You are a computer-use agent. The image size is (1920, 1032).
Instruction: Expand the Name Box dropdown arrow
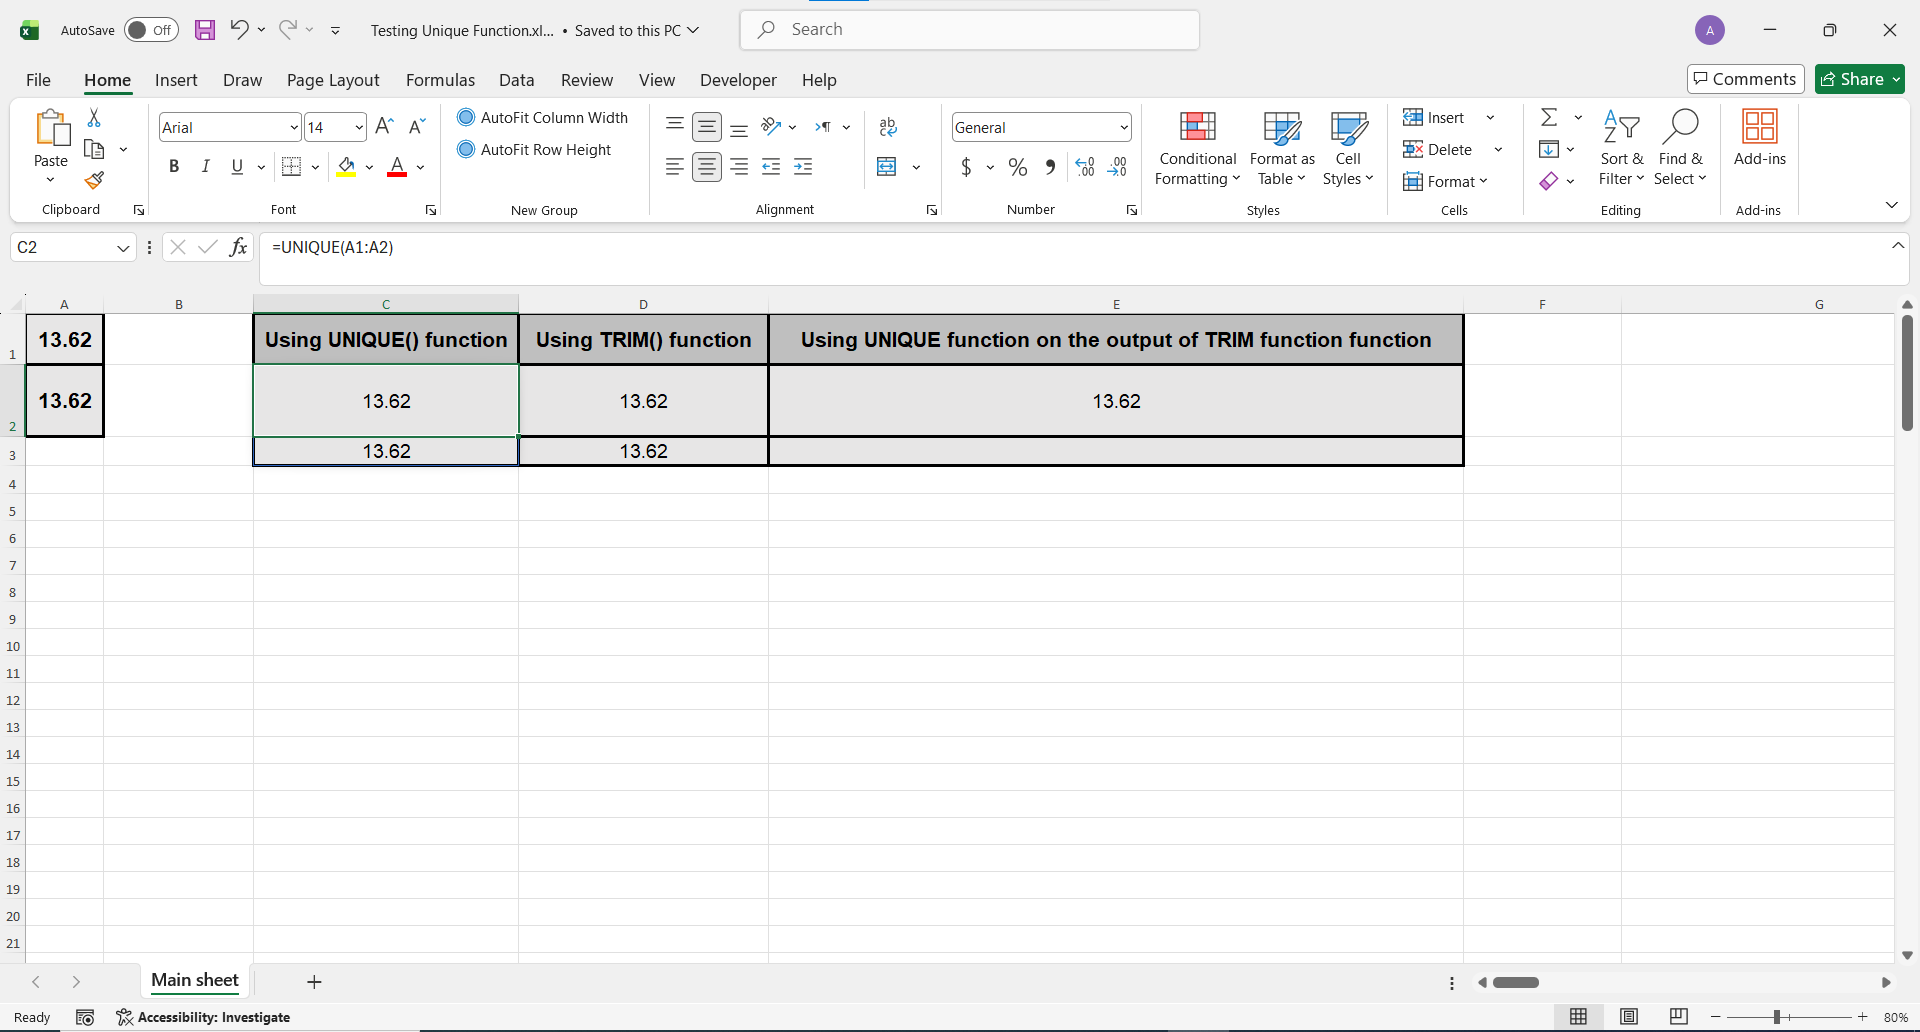[123, 248]
